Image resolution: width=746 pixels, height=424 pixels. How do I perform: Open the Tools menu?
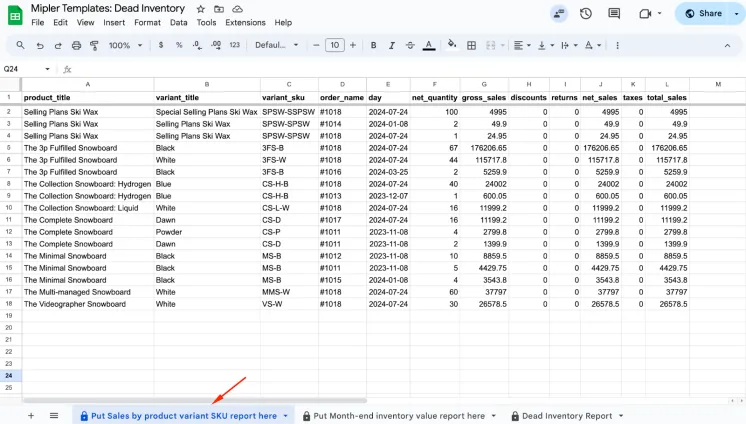pos(206,22)
